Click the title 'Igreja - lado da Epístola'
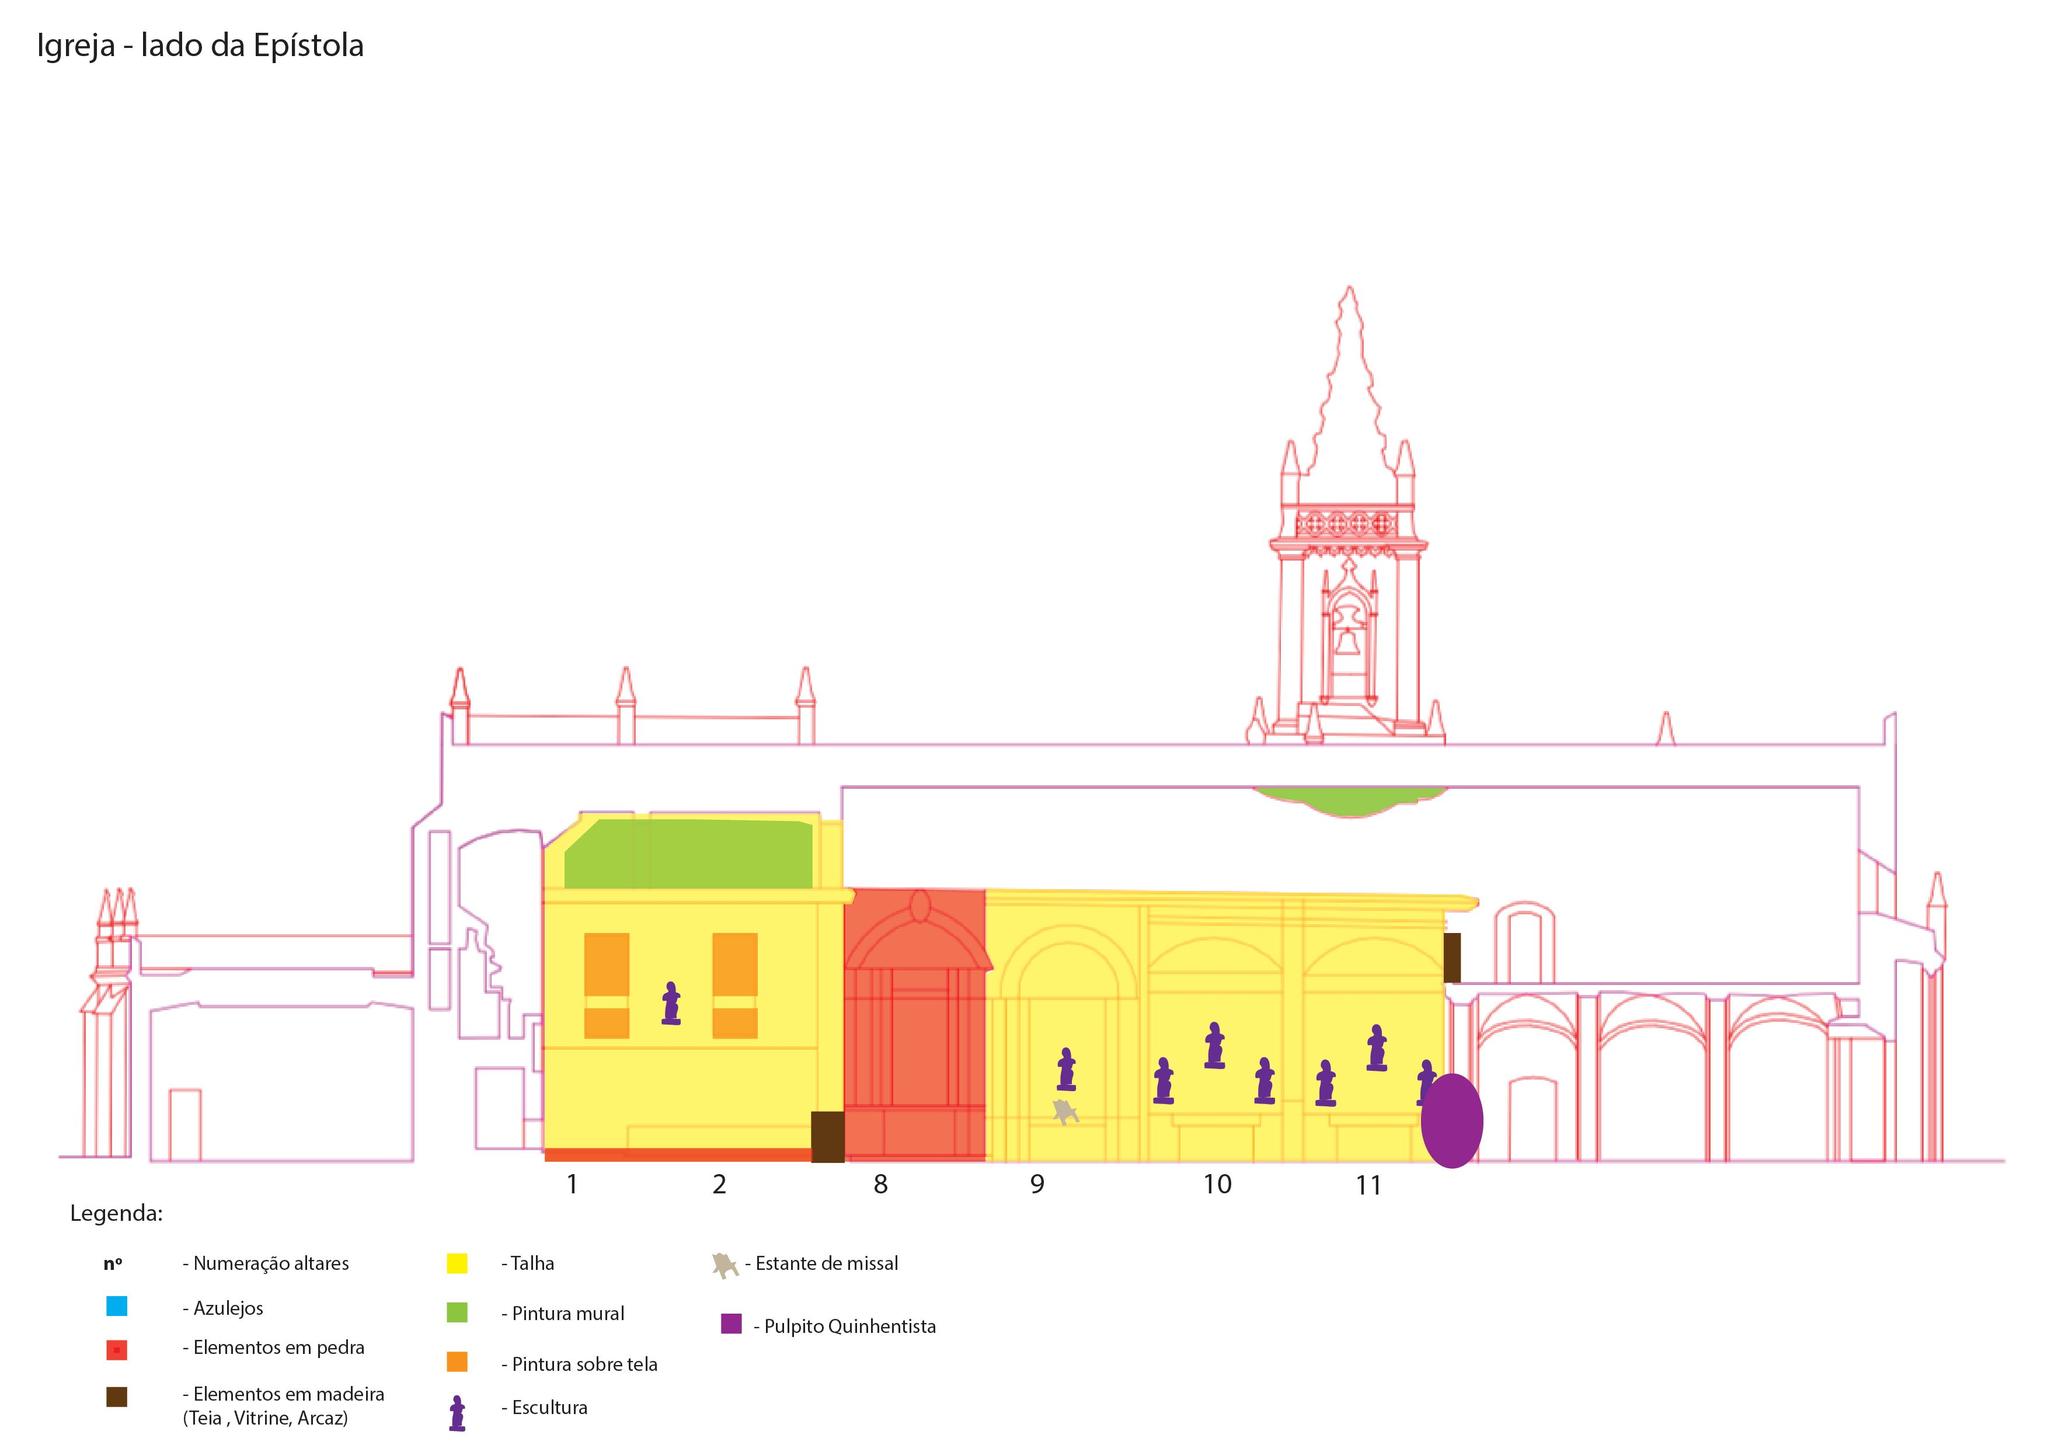The image size is (2048, 1448). 200,46
